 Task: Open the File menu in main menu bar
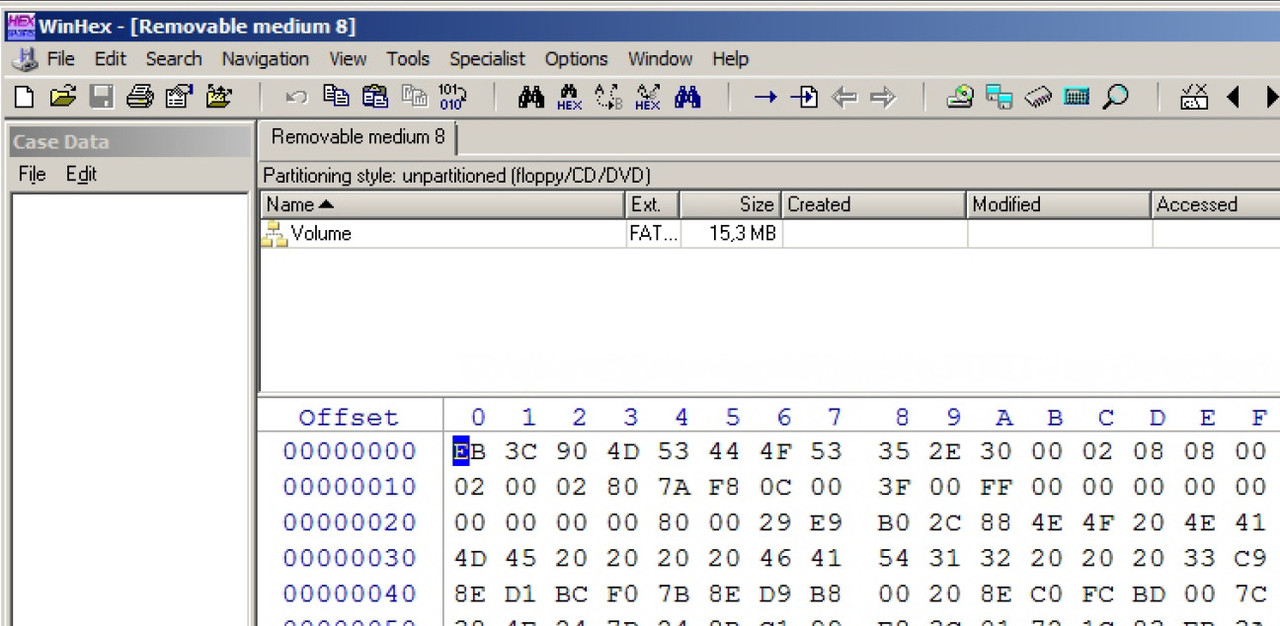[61, 59]
